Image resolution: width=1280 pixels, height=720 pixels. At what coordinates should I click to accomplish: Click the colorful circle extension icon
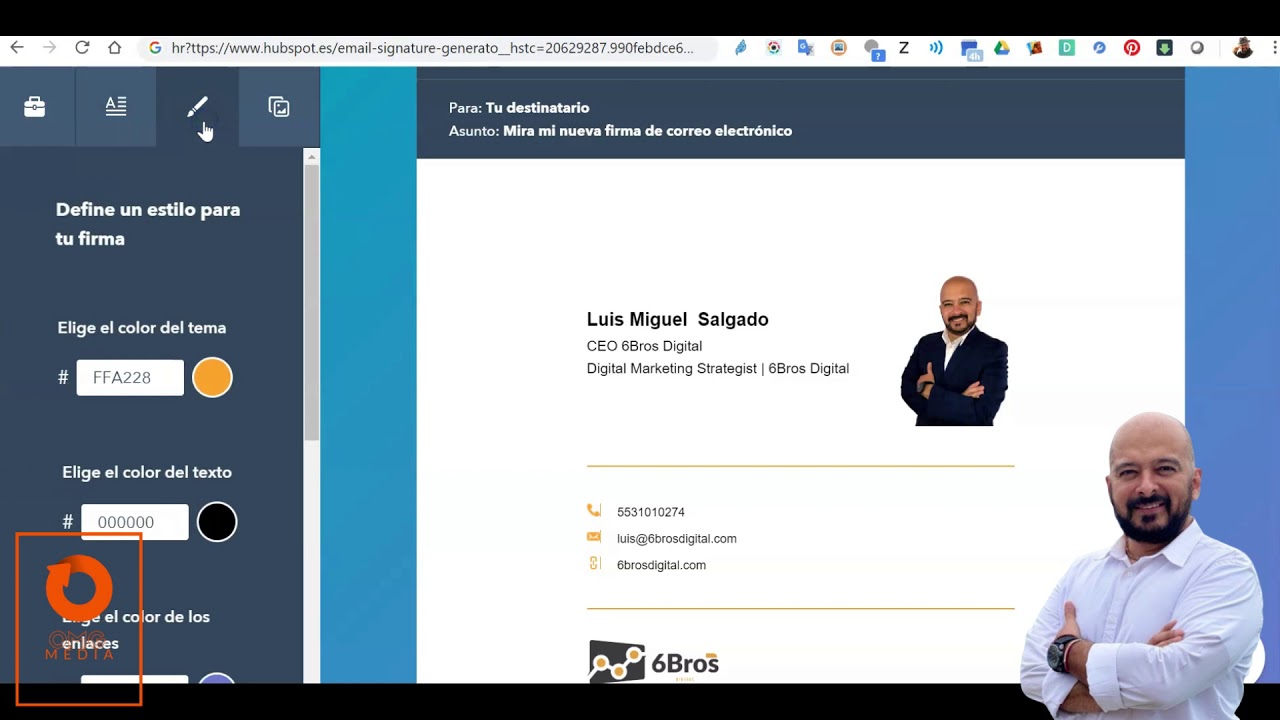pos(774,48)
